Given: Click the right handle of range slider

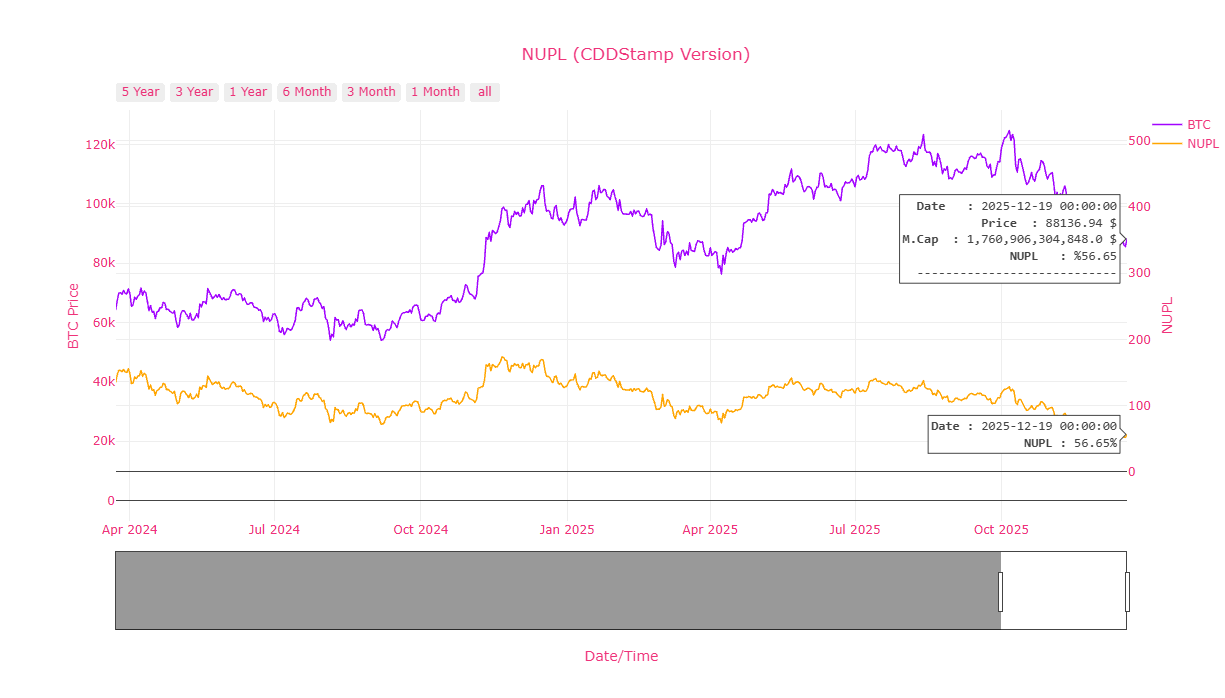Looking at the screenshot, I should [x=1127, y=591].
